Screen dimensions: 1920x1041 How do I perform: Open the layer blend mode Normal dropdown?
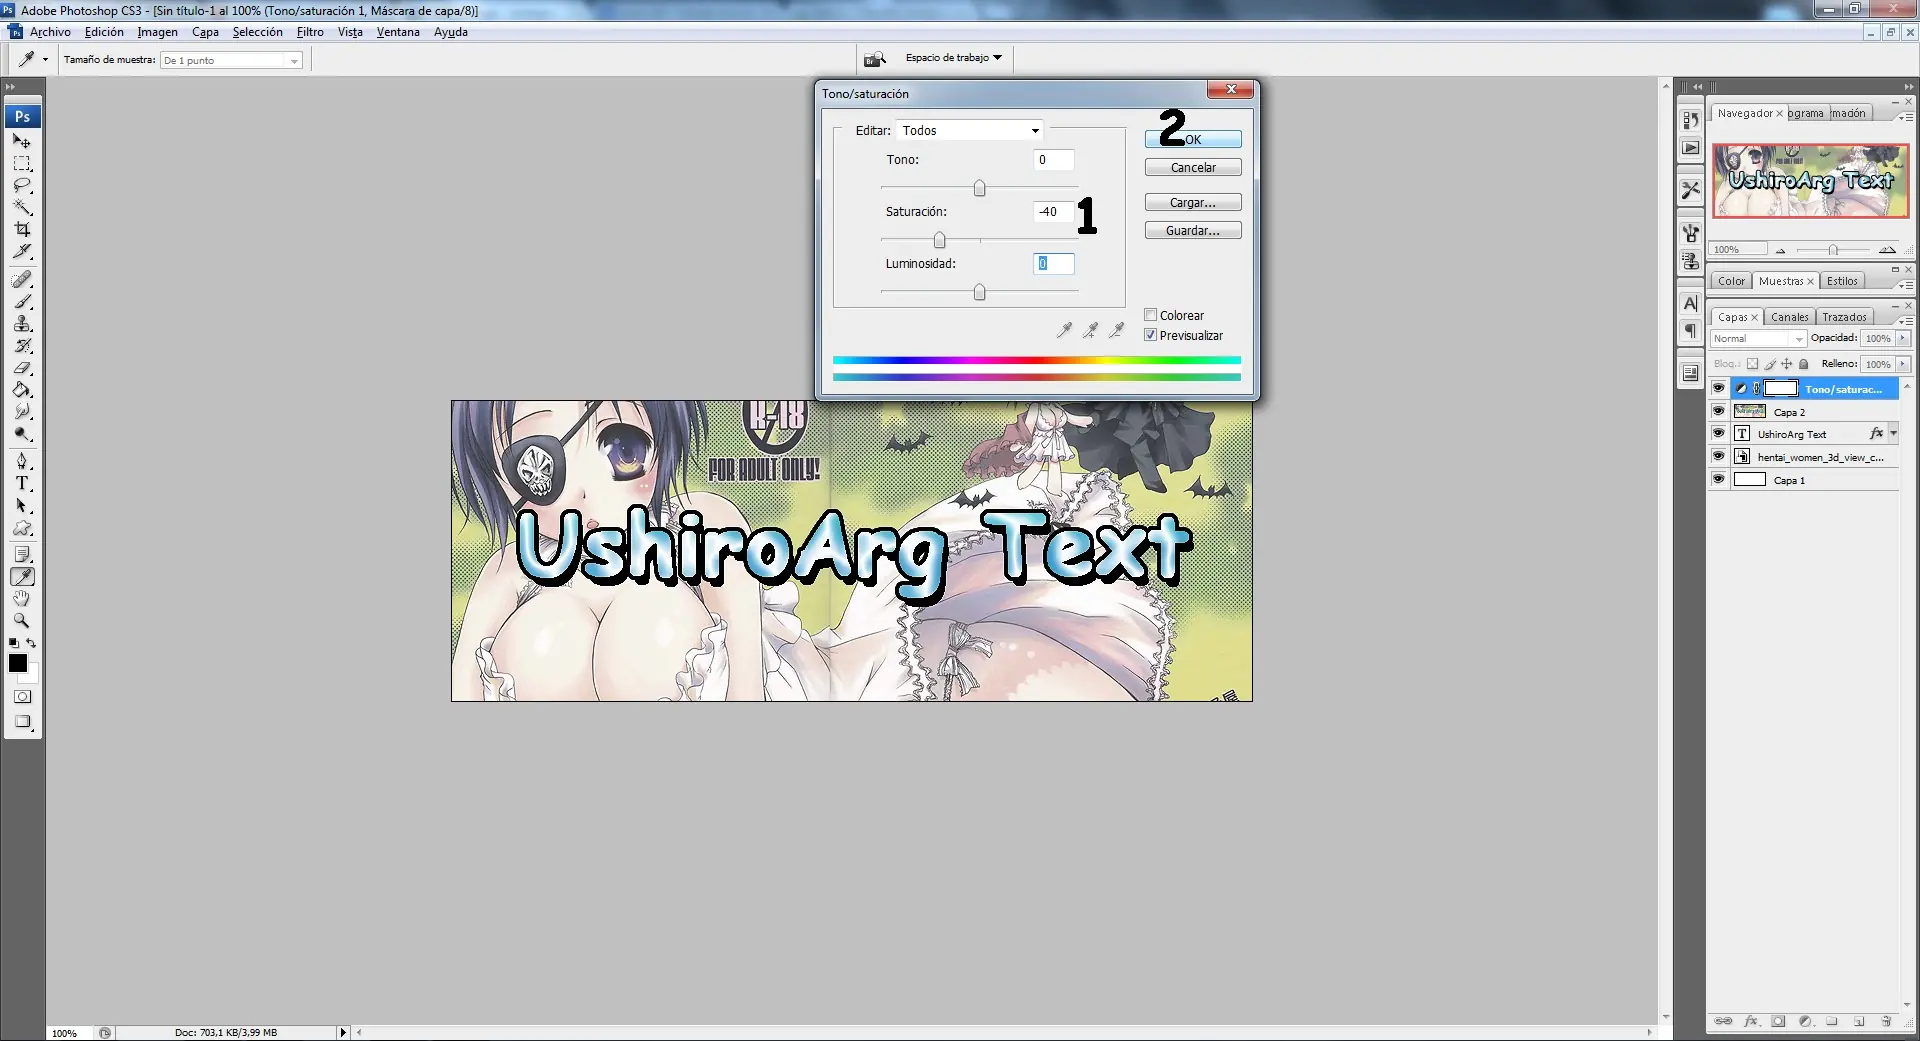tap(1758, 339)
